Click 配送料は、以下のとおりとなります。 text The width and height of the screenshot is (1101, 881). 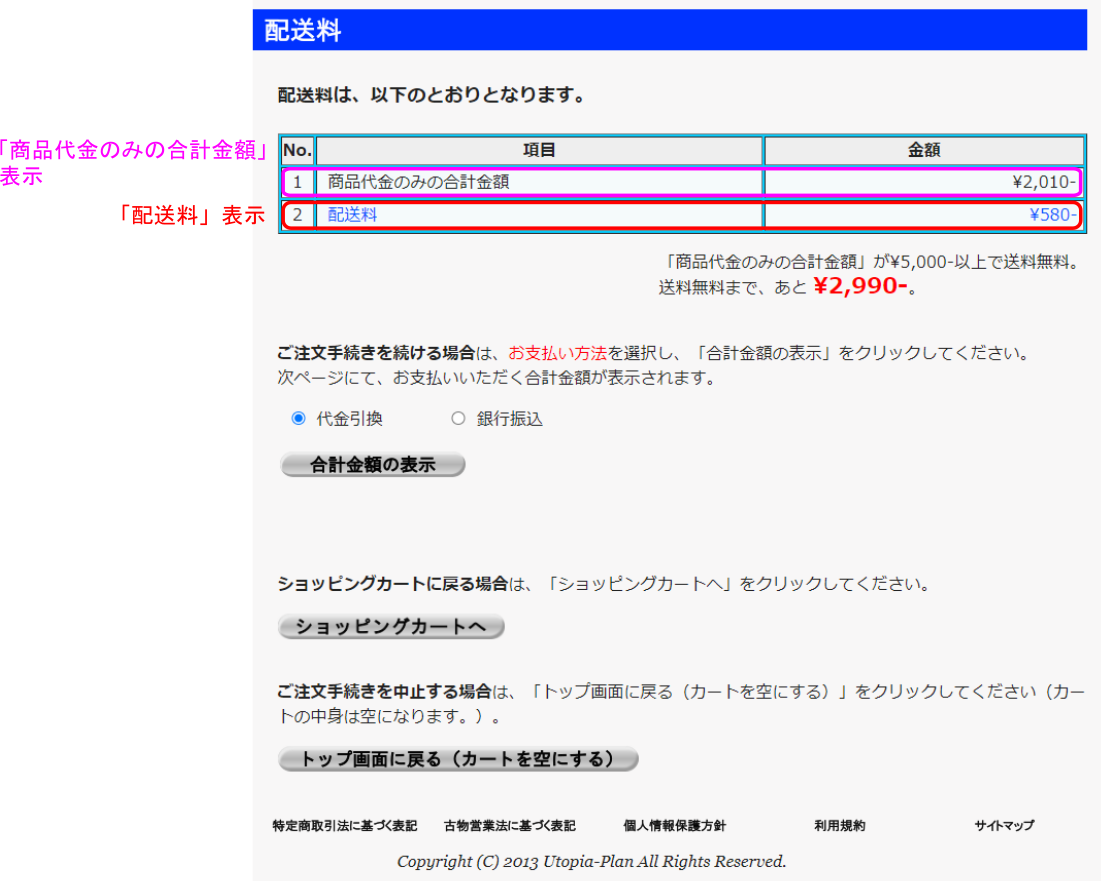tap(433, 95)
